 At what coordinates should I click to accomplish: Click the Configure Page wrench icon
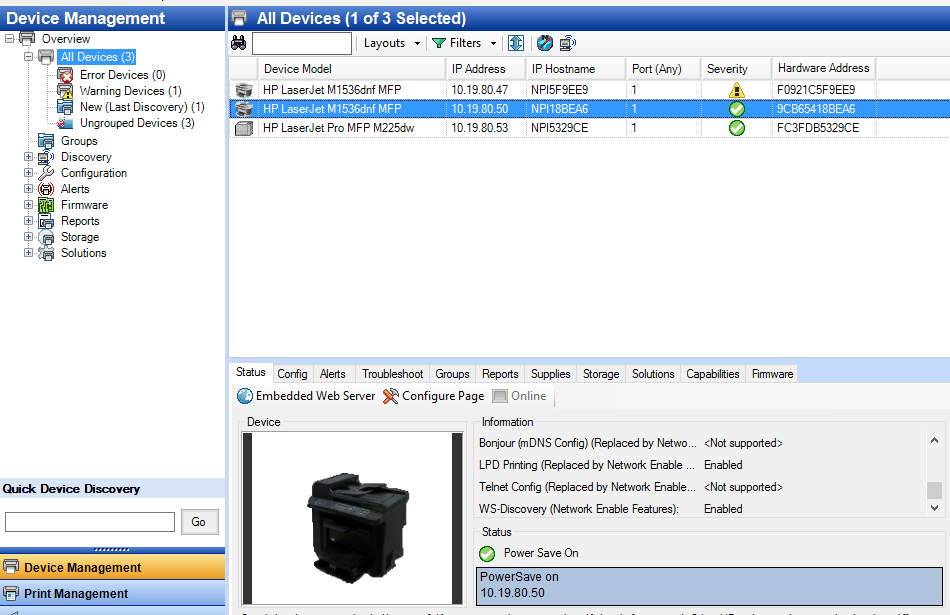pyautogui.click(x=390, y=396)
